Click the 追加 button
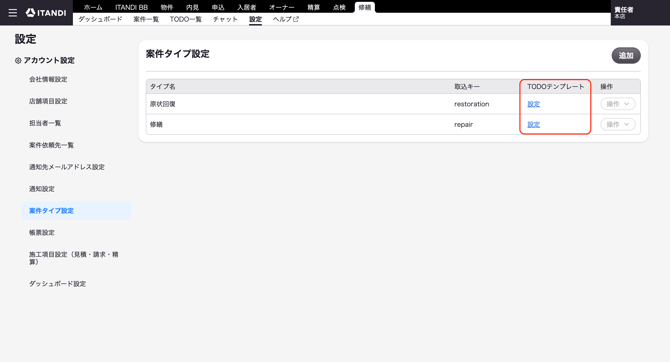The width and height of the screenshot is (670, 362). (x=626, y=56)
